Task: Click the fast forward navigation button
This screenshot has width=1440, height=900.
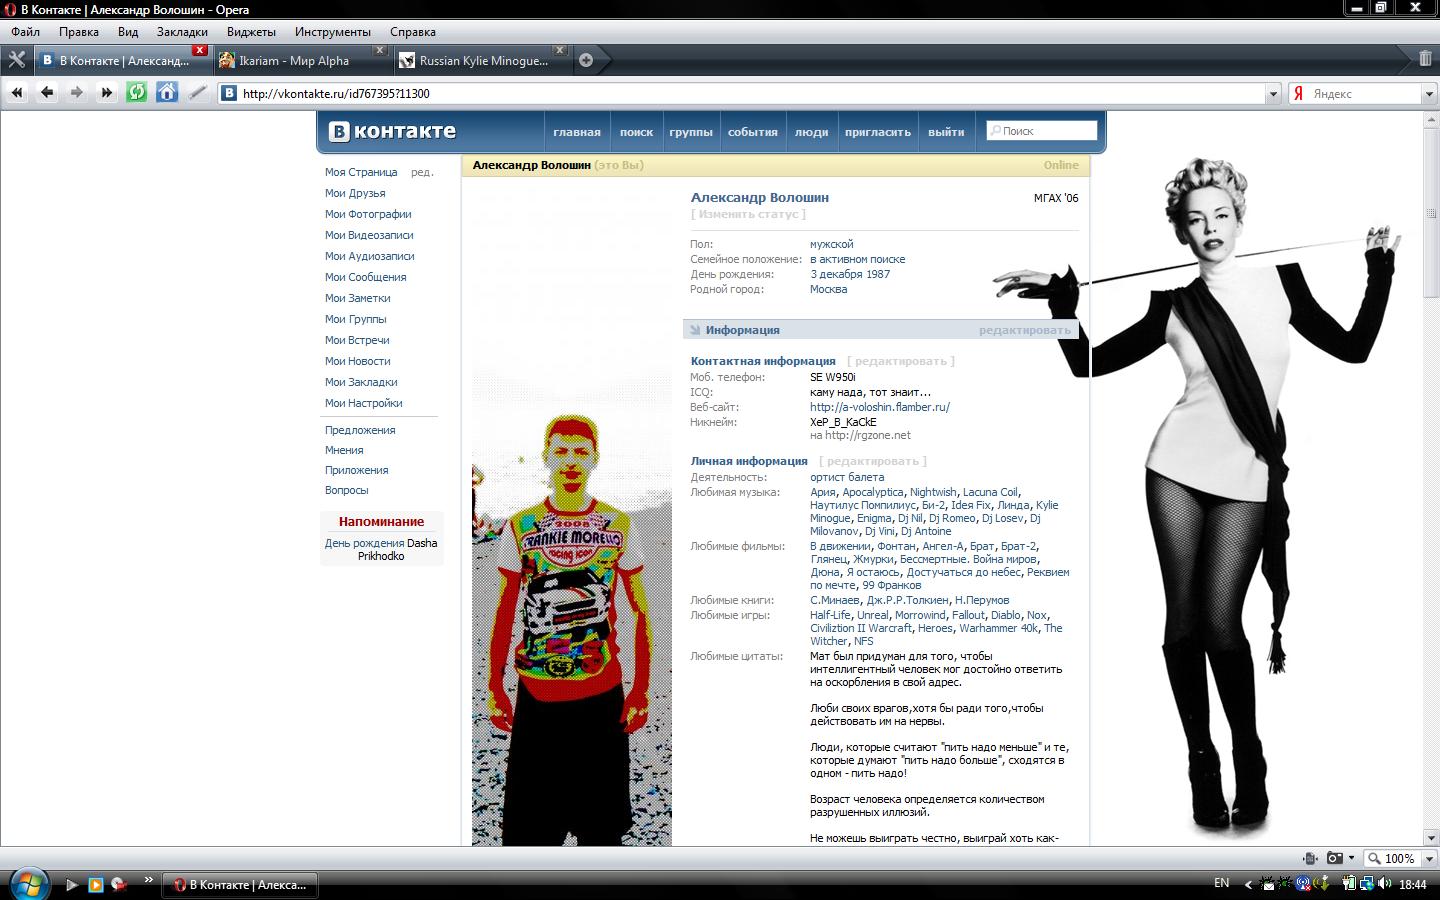Action: (106, 93)
